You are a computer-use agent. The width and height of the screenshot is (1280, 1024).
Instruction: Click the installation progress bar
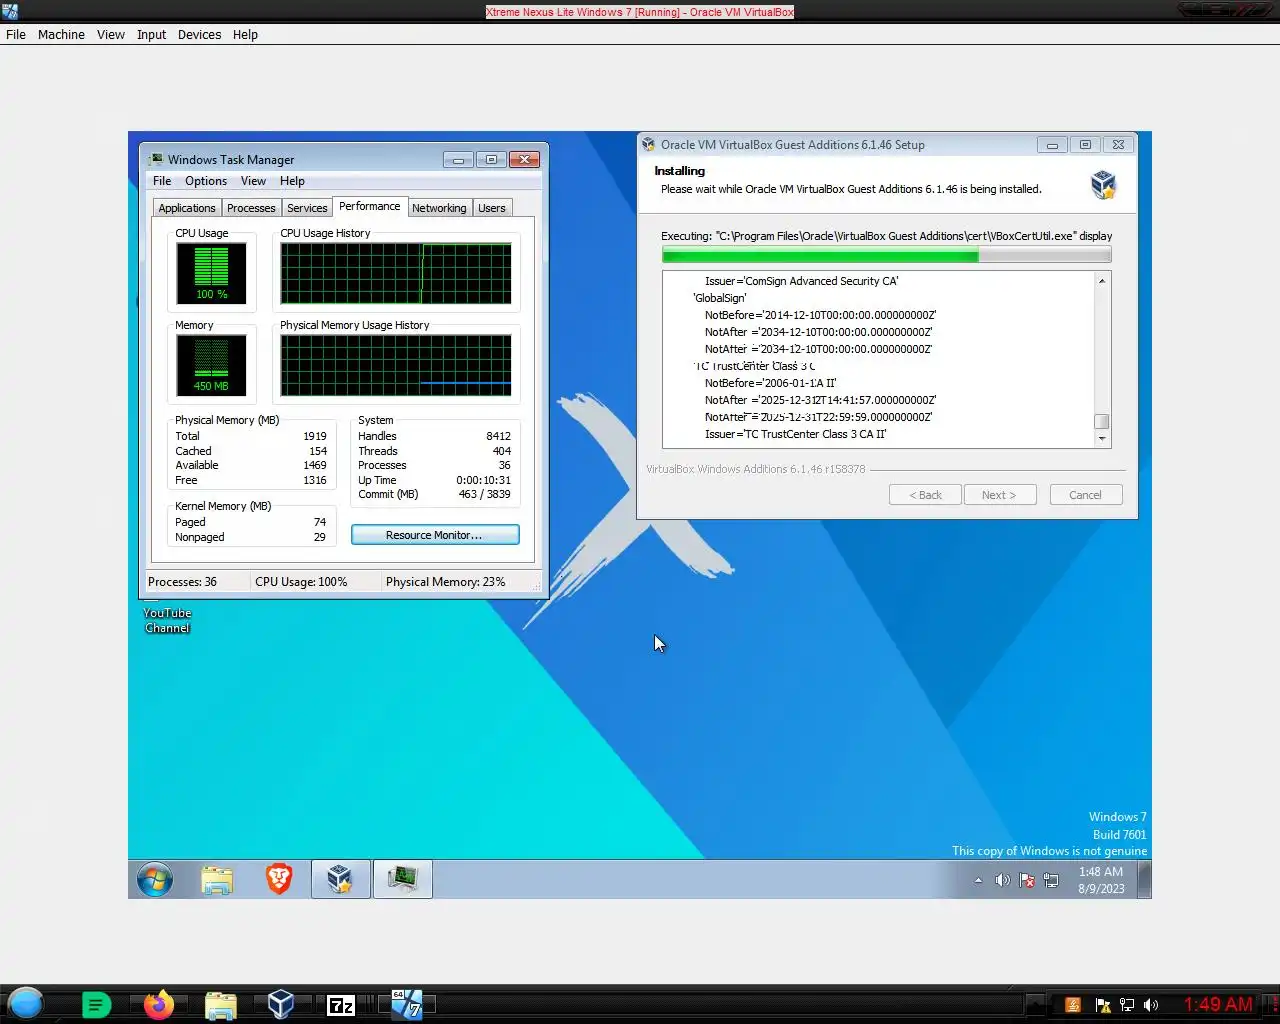[886, 256]
